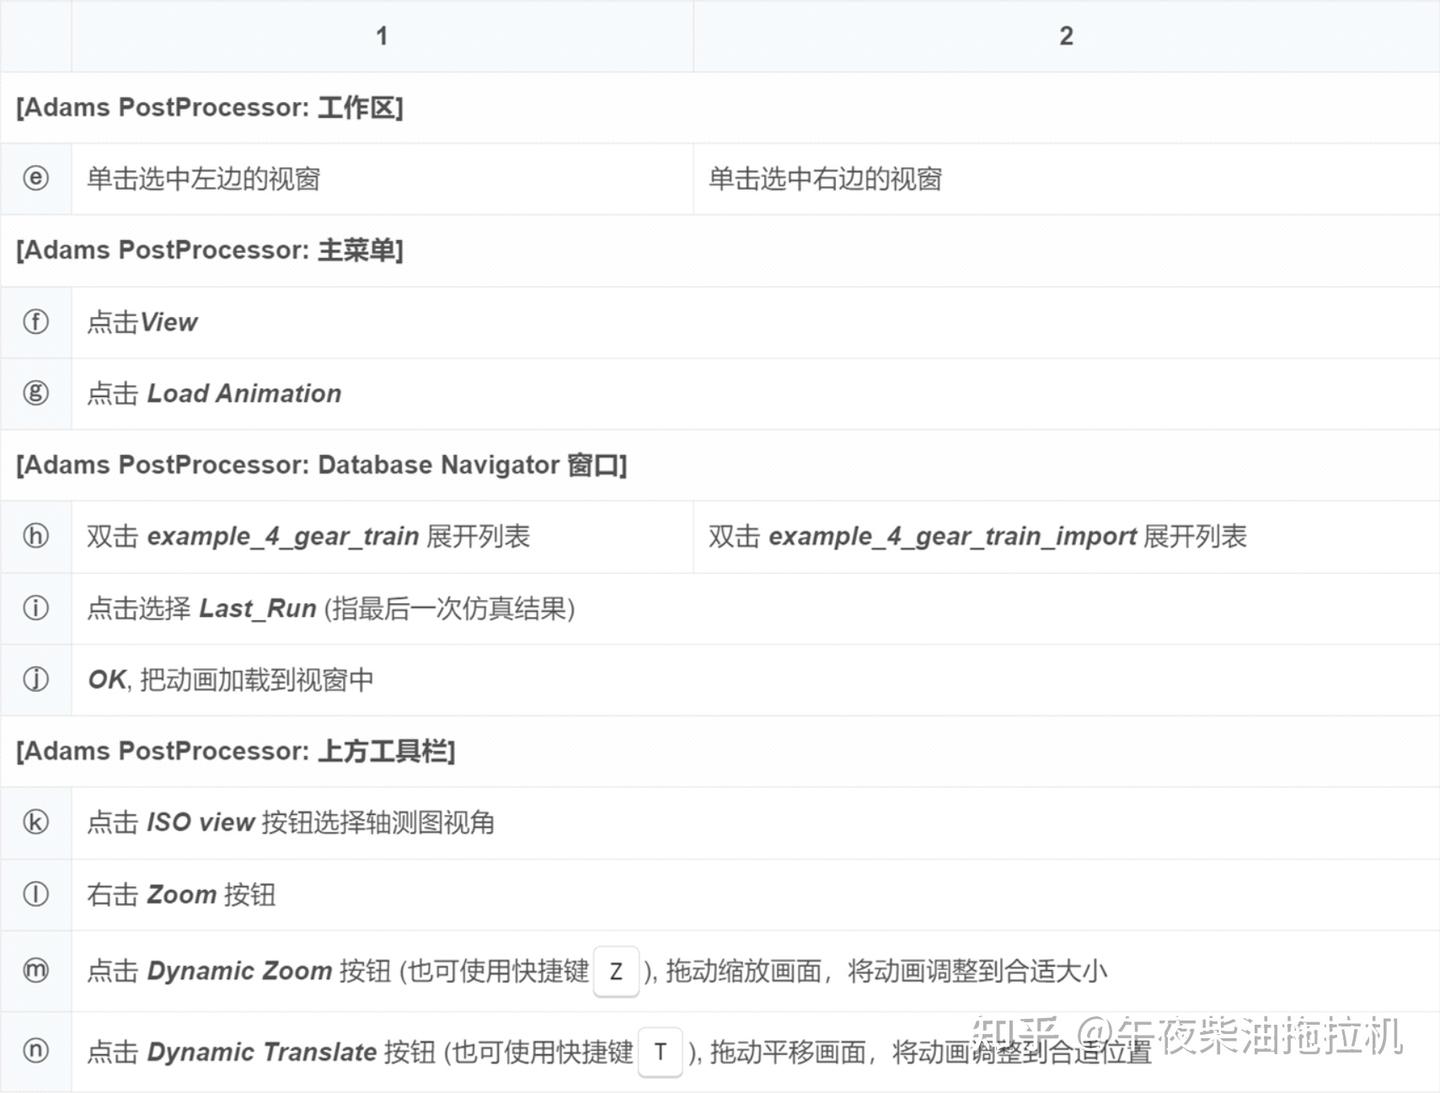
Task: Click the Z shortcut key badge
Action: [x=615, y=971]
